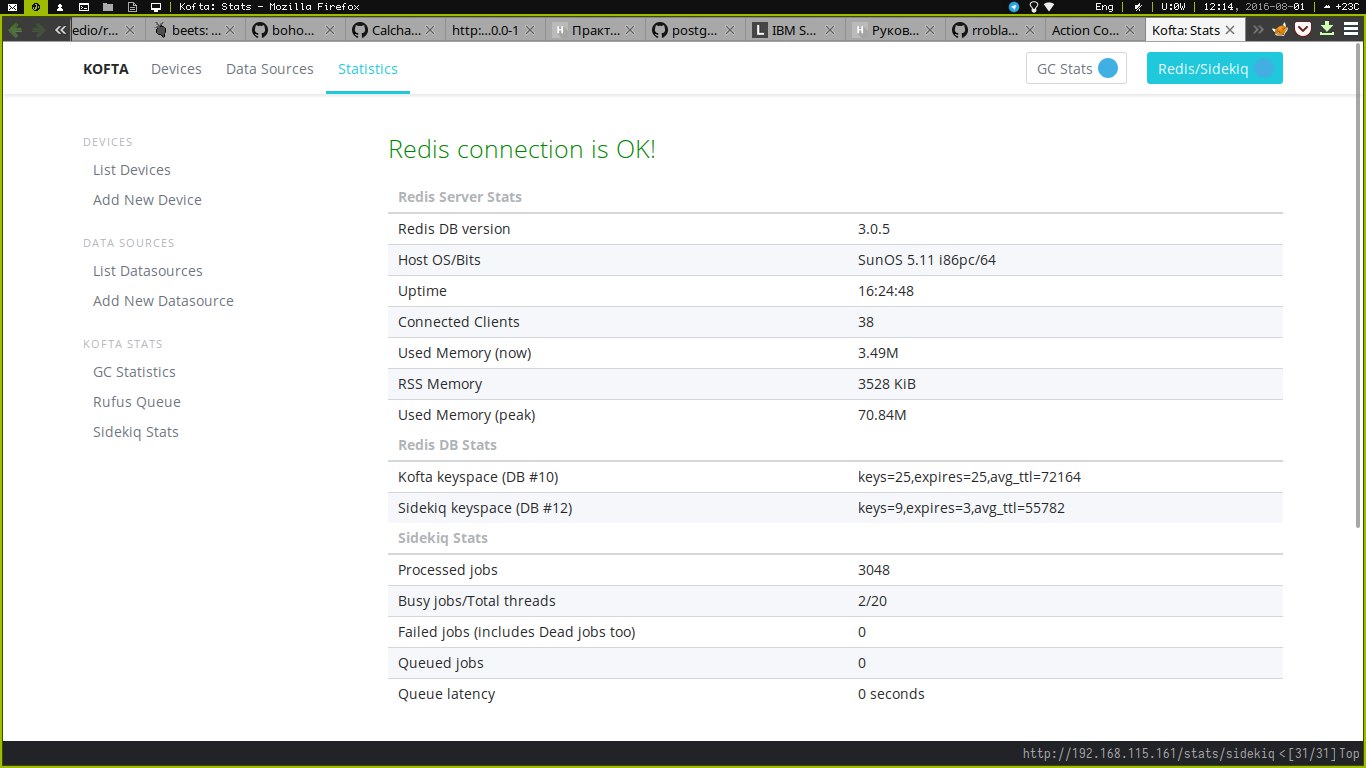Open Add New Datasource in sidebar
The width and height of the screenshot is (1366, 768).
[x=163, y=301]
